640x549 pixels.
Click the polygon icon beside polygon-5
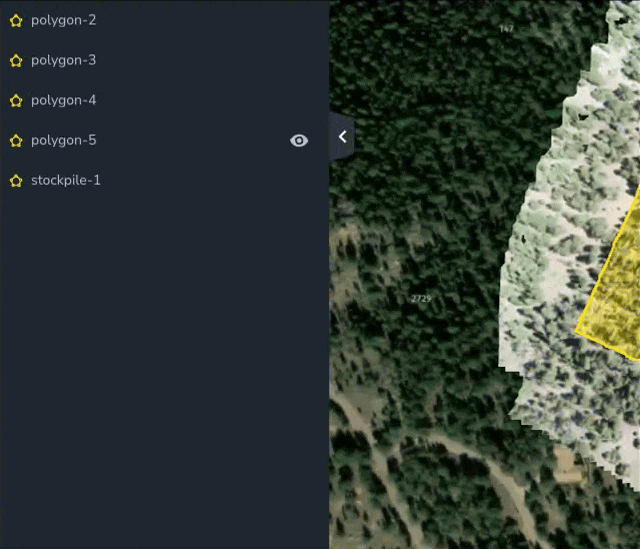16,140
